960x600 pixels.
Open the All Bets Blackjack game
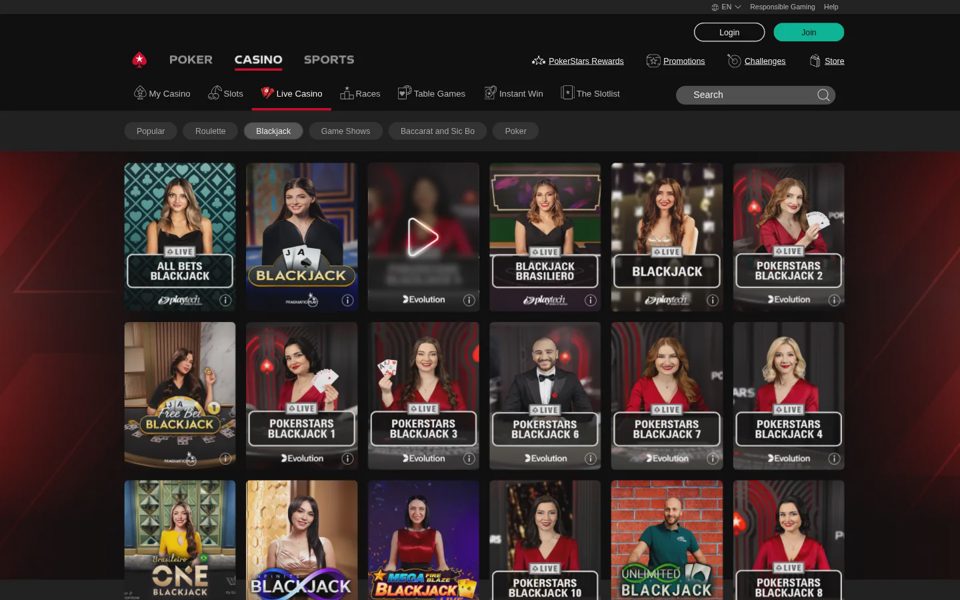[180, 237]
